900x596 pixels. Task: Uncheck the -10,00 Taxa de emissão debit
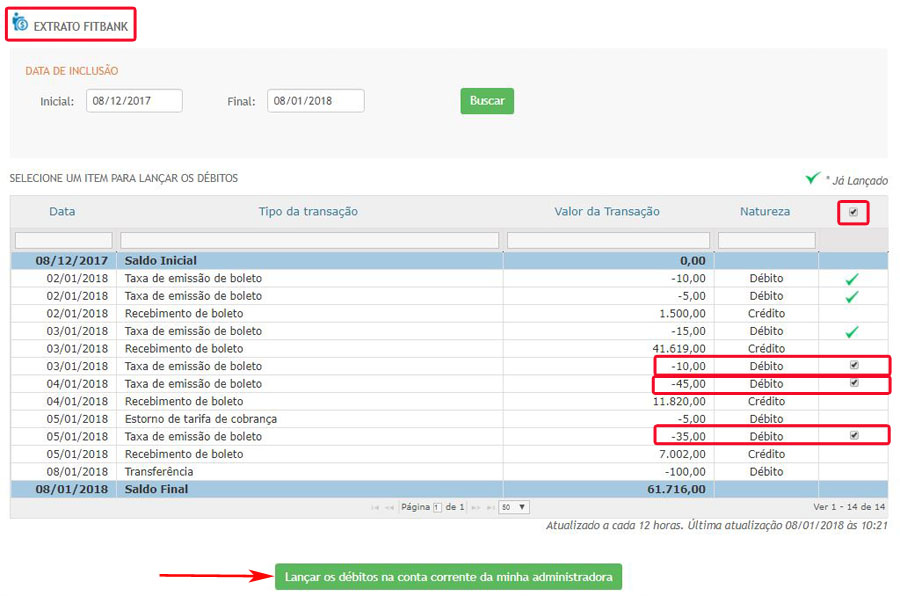pos(855,366)
